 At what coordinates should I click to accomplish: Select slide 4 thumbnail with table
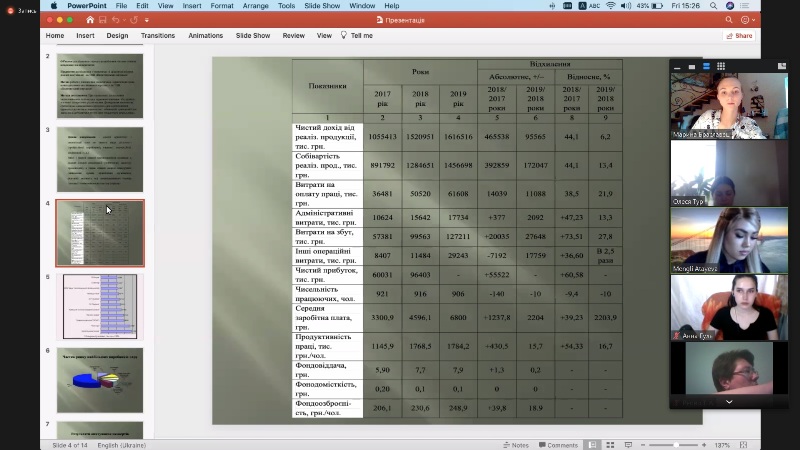tap(100, 233)
